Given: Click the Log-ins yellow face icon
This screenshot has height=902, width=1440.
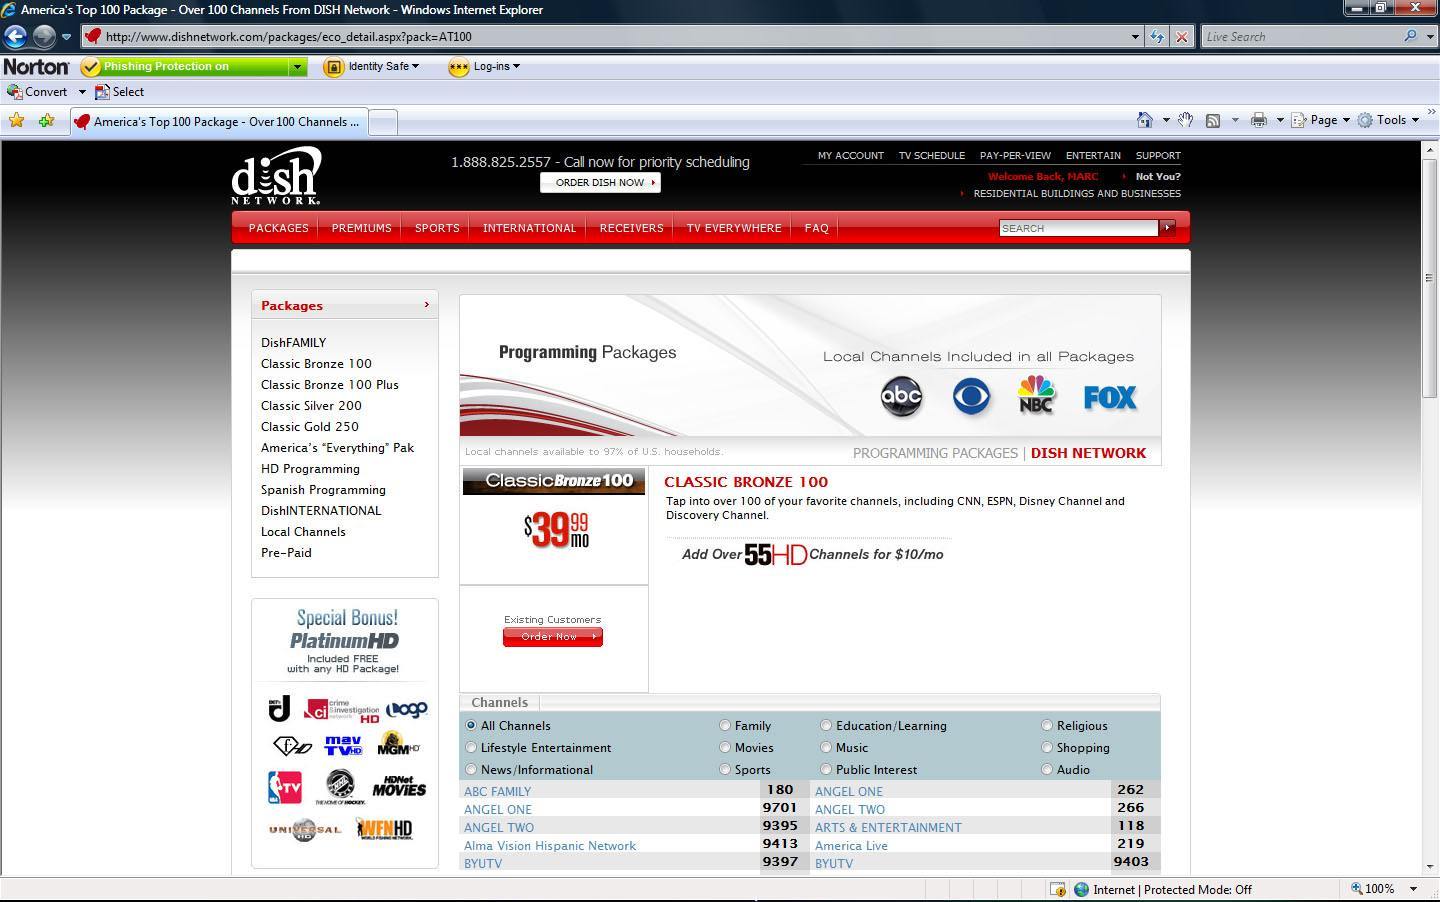Looking at the screenshot, I should pos(458,67).
